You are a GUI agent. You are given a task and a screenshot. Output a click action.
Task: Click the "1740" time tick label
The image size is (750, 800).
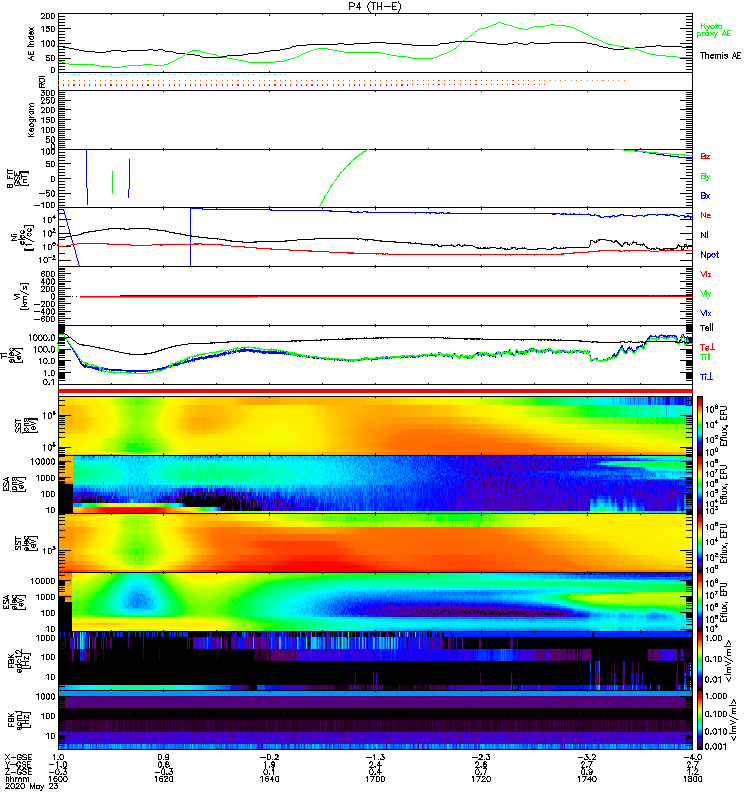587,779
